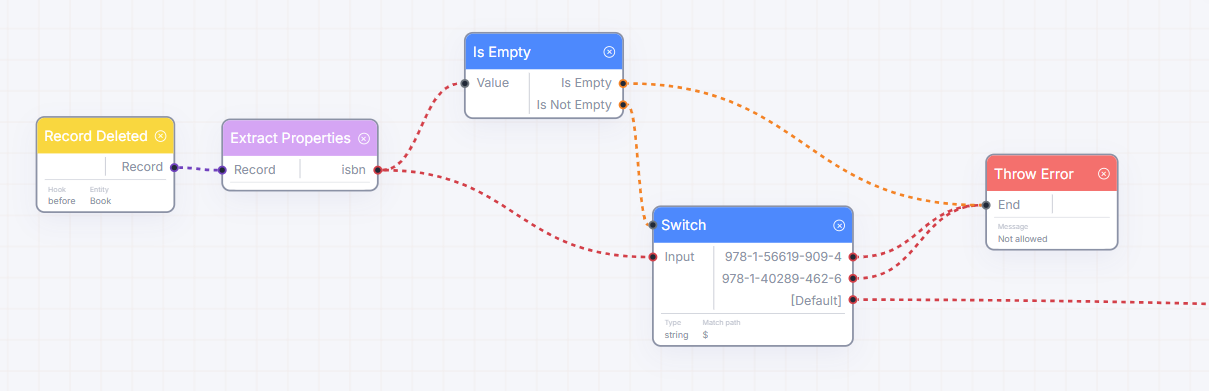
Task: Click the 'Not allowed' message text
Action: point(1023,239)
